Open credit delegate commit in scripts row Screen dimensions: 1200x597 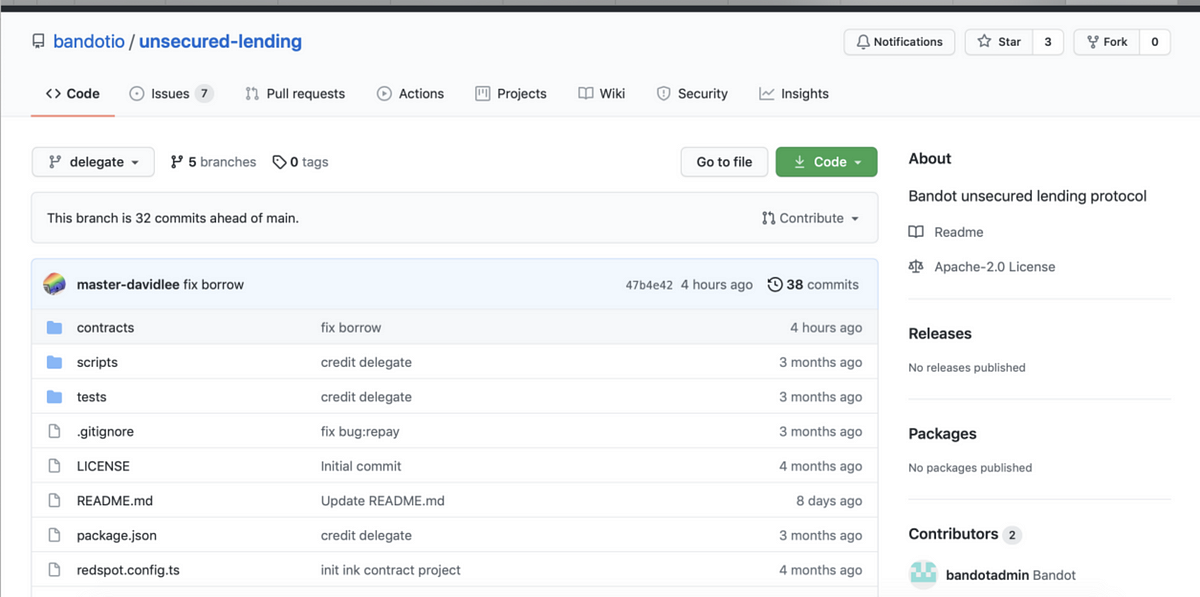tap(366, 362)
